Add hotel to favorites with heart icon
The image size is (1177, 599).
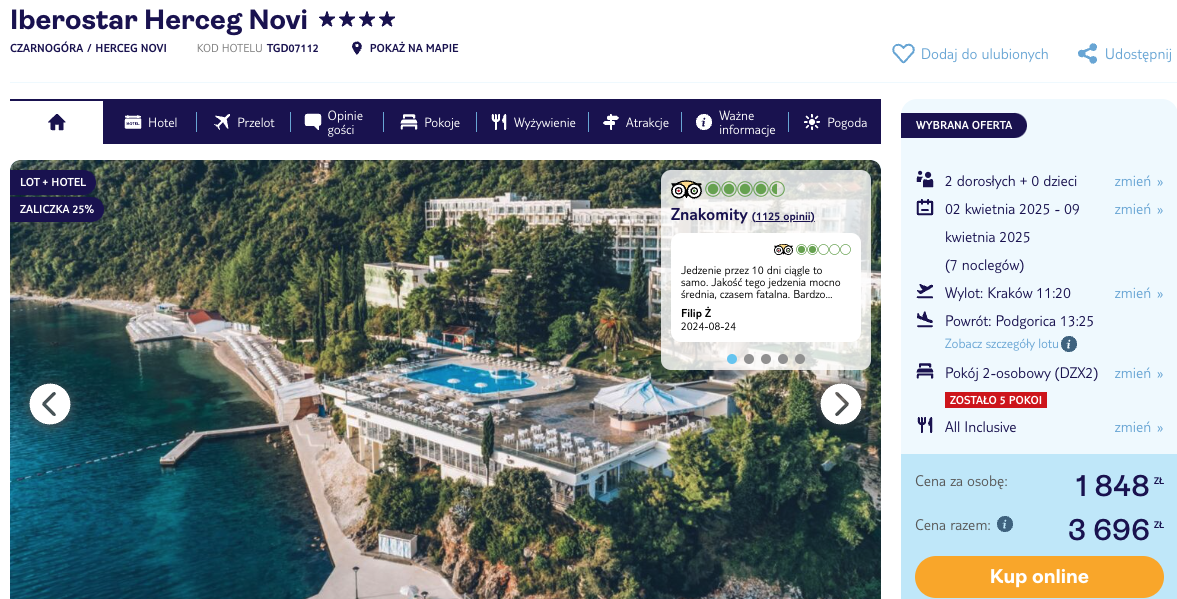click(902, 54)
